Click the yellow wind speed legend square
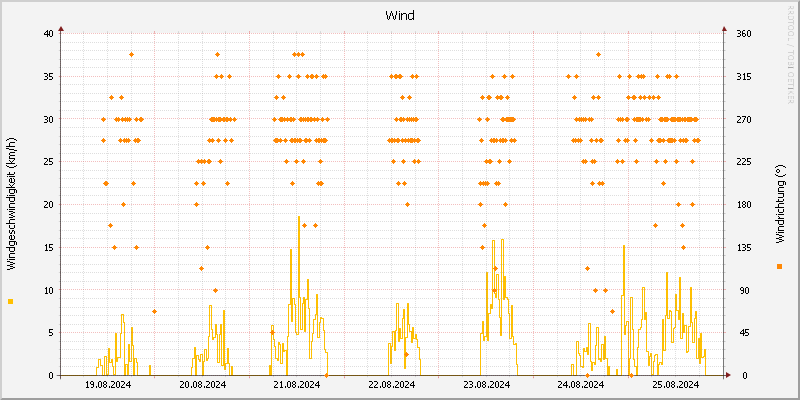Viewport: 800px width, 400px height. pyautogui.click(x=11, y=302)
